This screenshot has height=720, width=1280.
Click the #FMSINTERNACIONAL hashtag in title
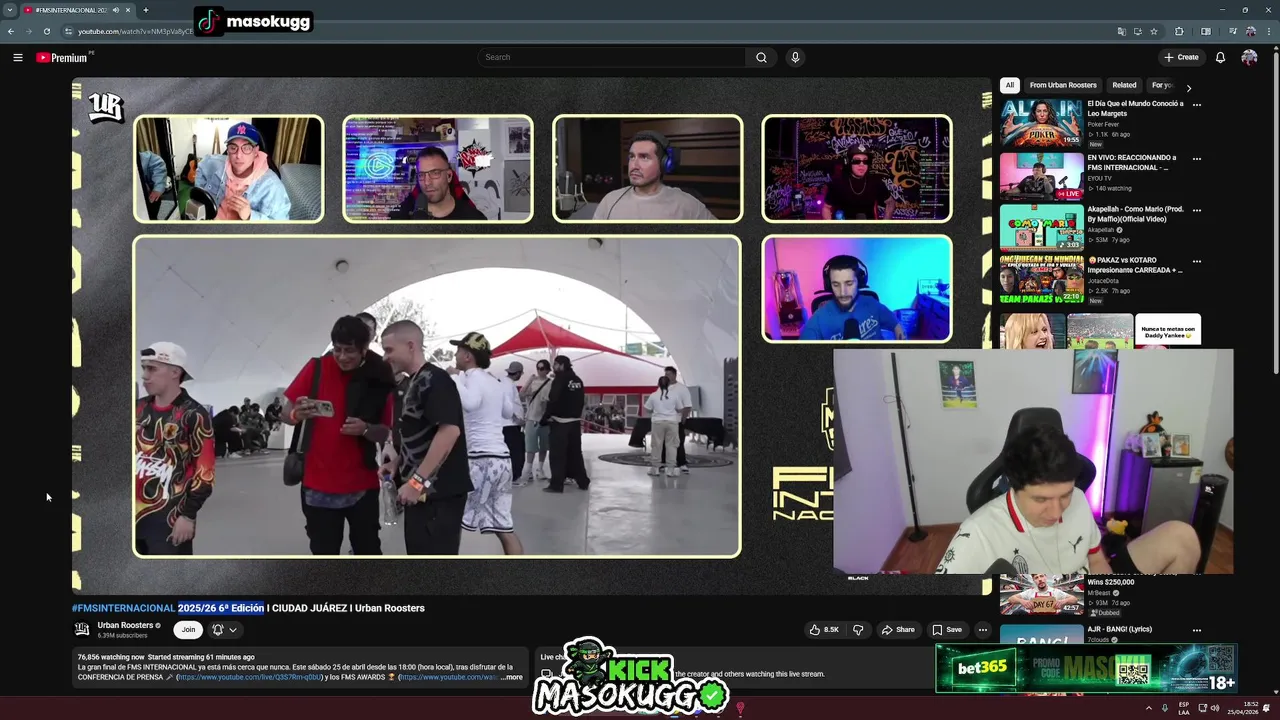(x=123, y=608)
